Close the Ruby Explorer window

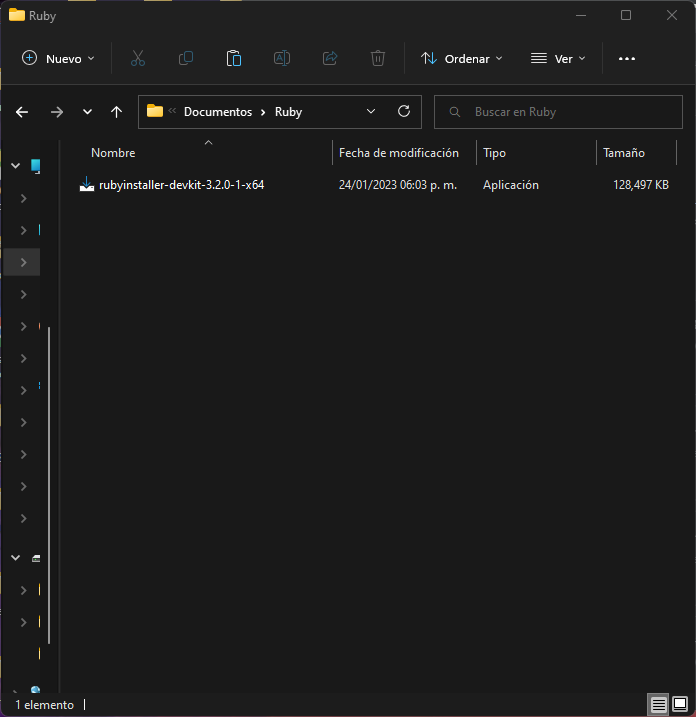[x=672, y=16]
